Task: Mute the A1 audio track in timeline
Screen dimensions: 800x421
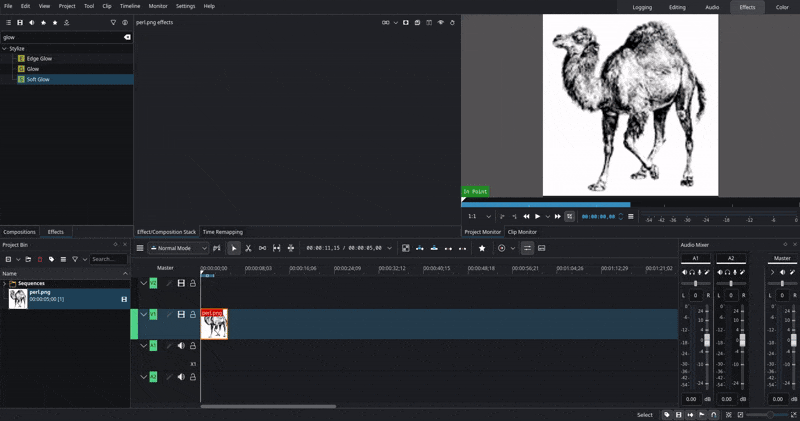Action: (x=181, y=346)
